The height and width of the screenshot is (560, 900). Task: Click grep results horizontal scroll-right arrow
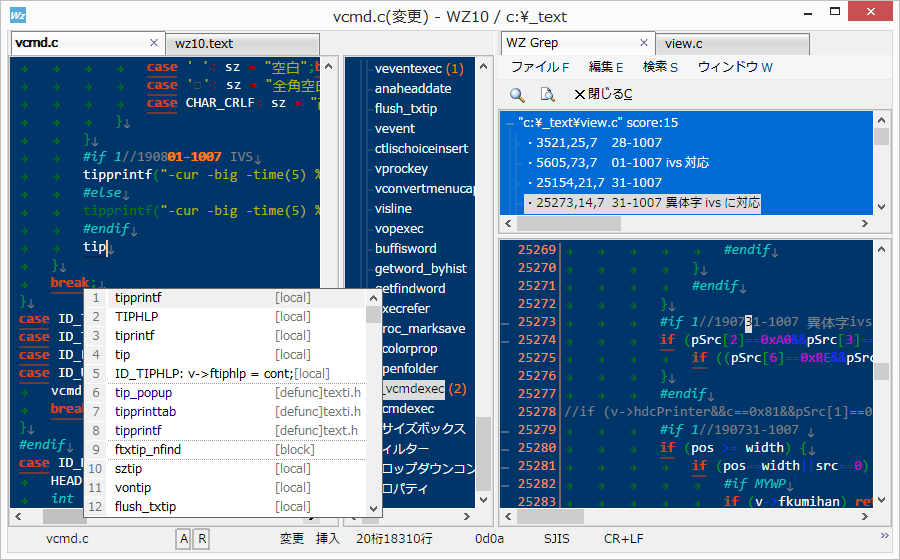point(865,224)
